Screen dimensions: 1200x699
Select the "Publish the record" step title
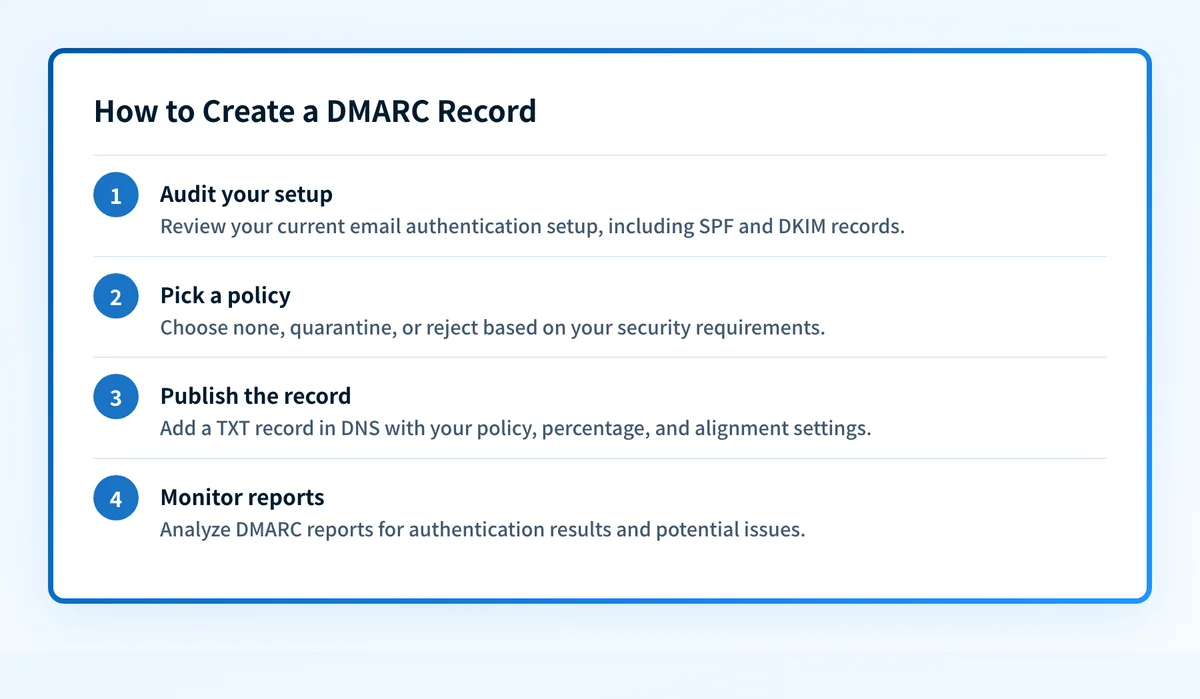click(255, 396)
